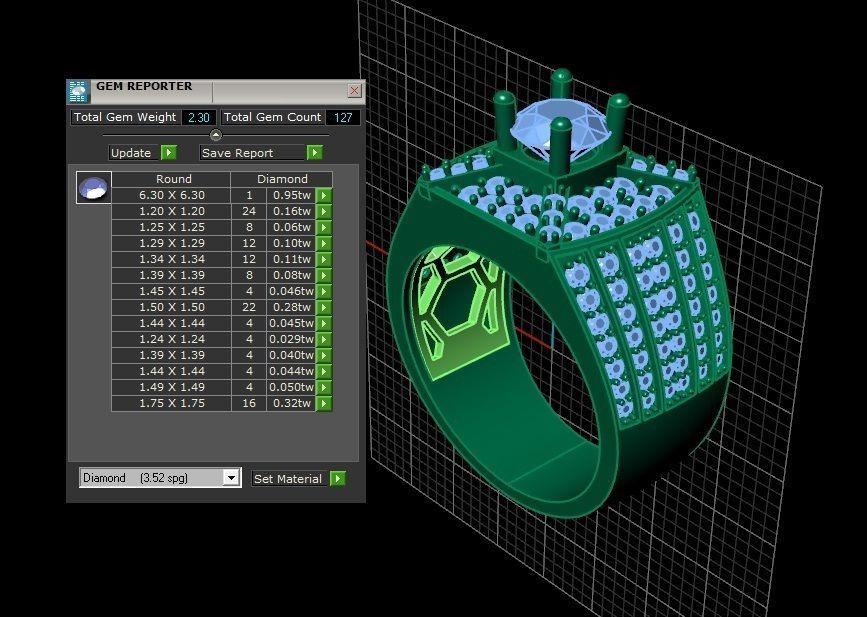Click the count cell showing 22
Screen dimensions: 867x617
(249, 307)
